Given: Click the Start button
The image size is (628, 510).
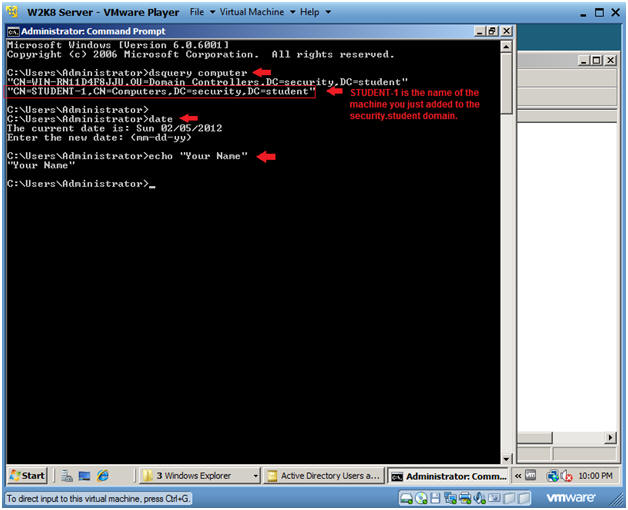Looking at the screenshot, I should (x=27, y=476).
